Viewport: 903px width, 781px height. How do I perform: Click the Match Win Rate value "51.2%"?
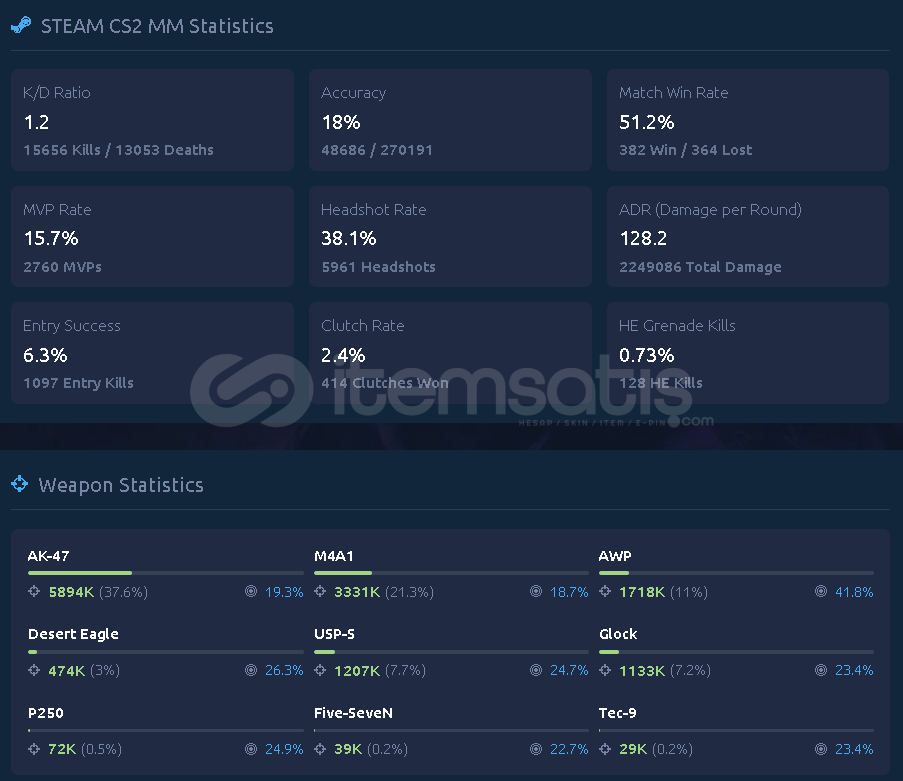coord(647,122)
